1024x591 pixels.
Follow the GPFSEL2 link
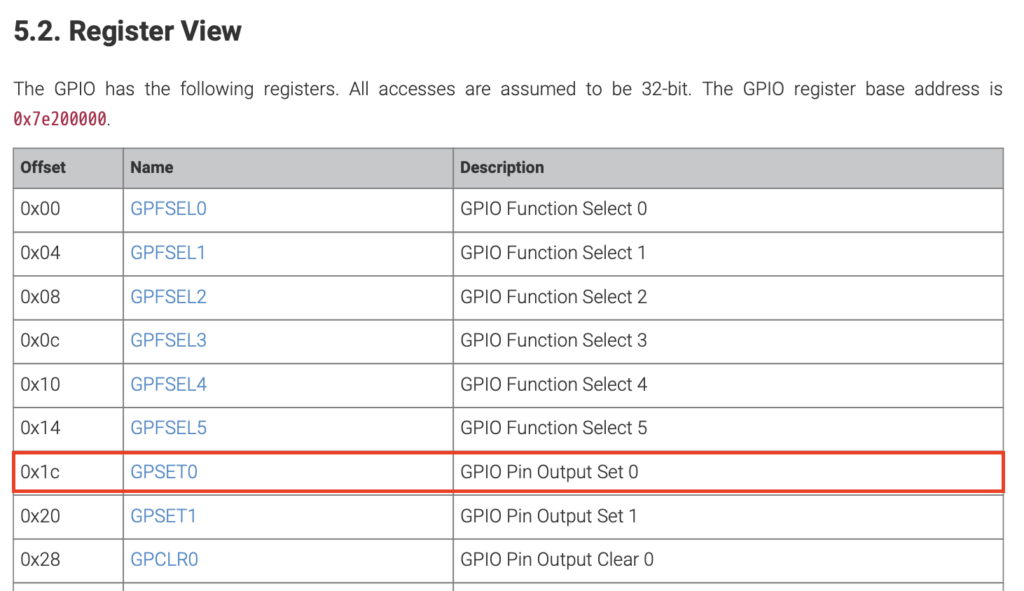click(168, 296)
